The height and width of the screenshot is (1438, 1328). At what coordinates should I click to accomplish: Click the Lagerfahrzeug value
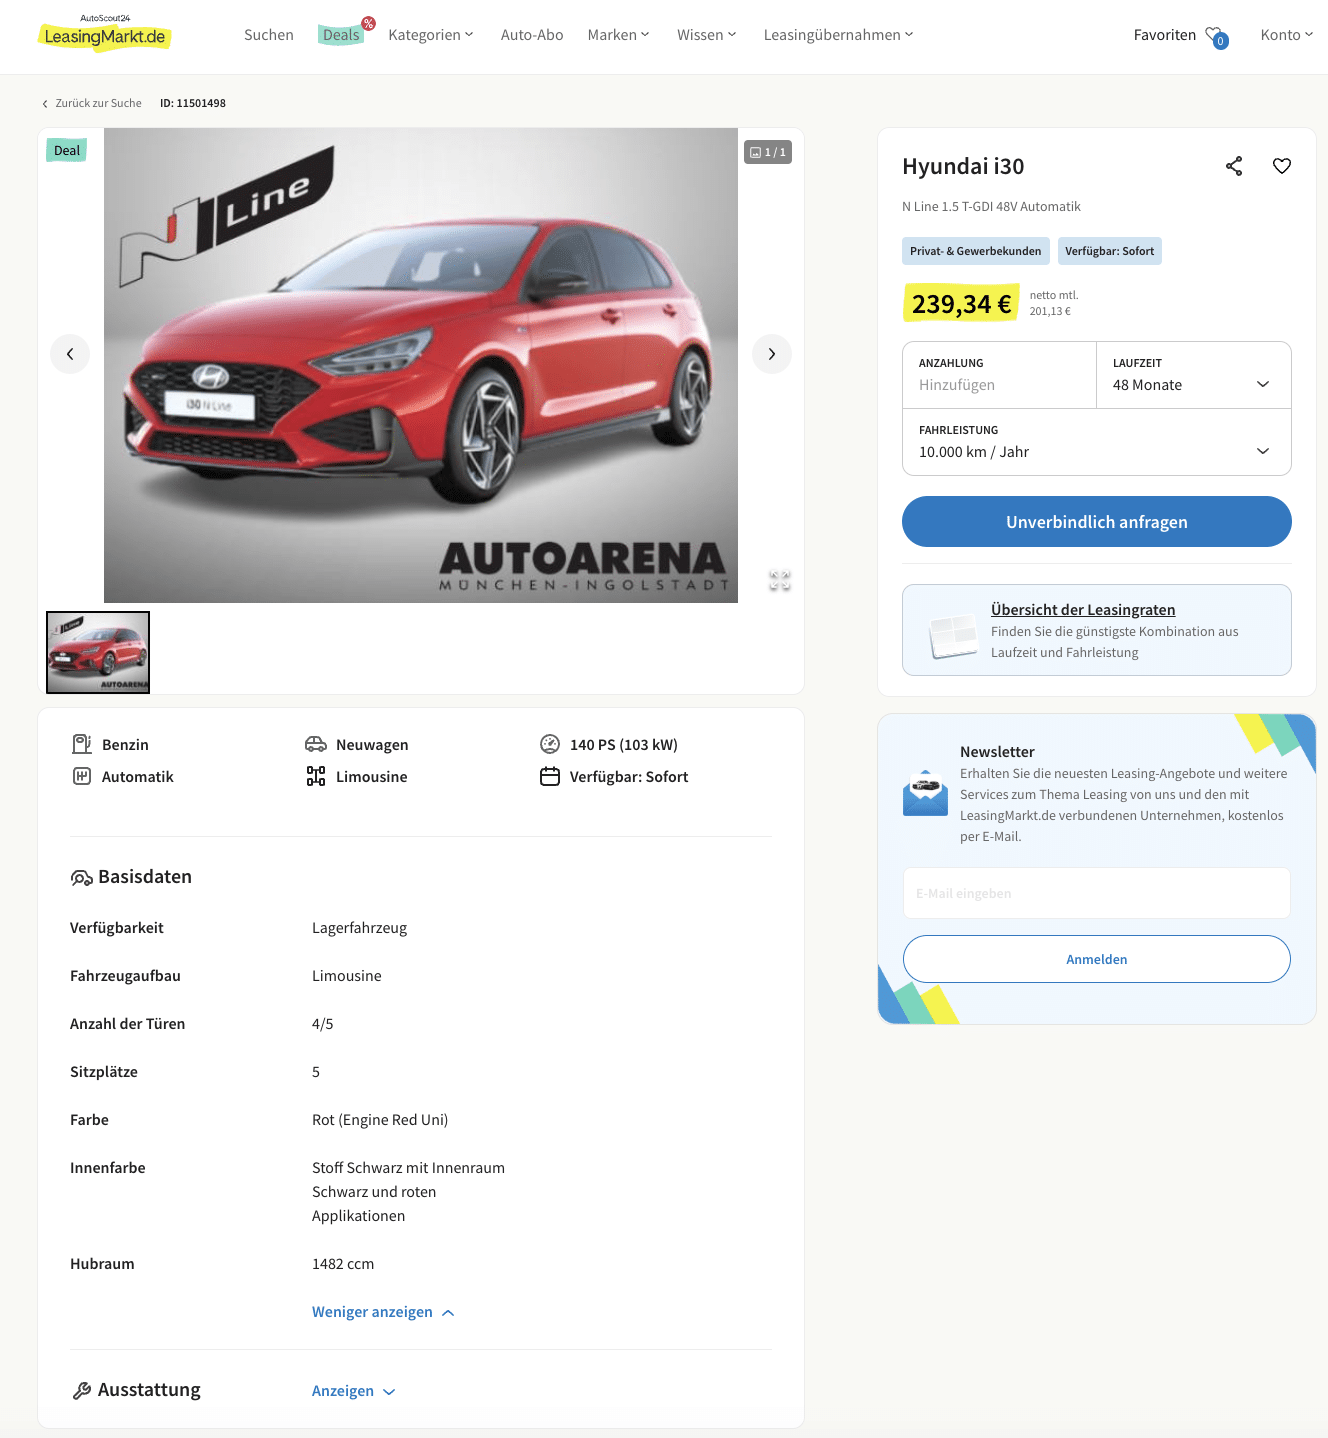[360, 928]
